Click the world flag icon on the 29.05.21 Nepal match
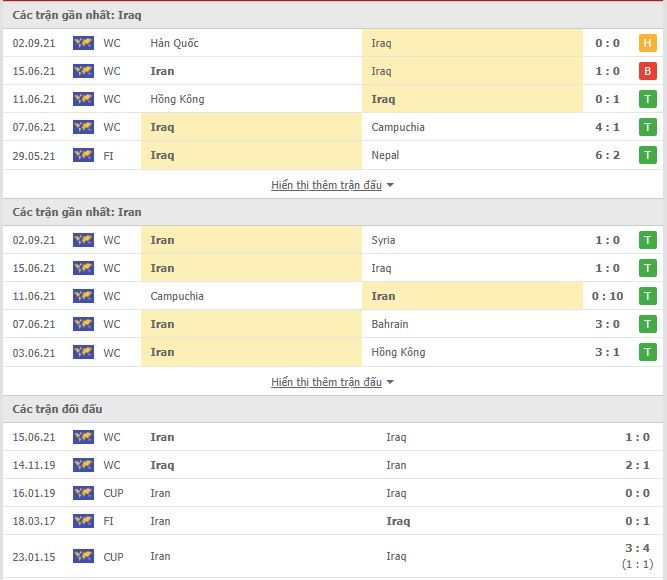 (x=83, y=155)
